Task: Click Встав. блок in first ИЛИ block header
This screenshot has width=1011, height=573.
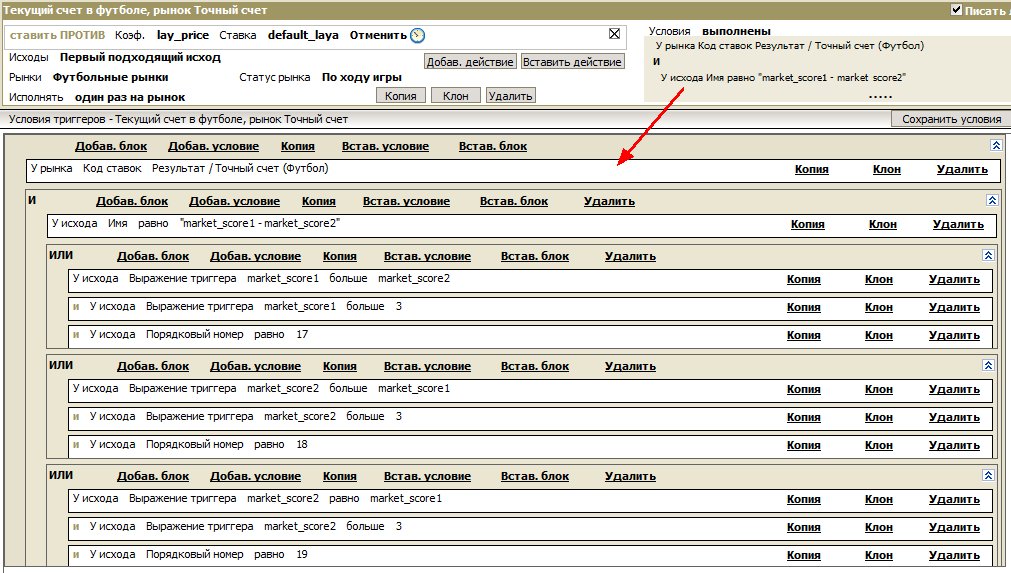Action: pos(535,257)
